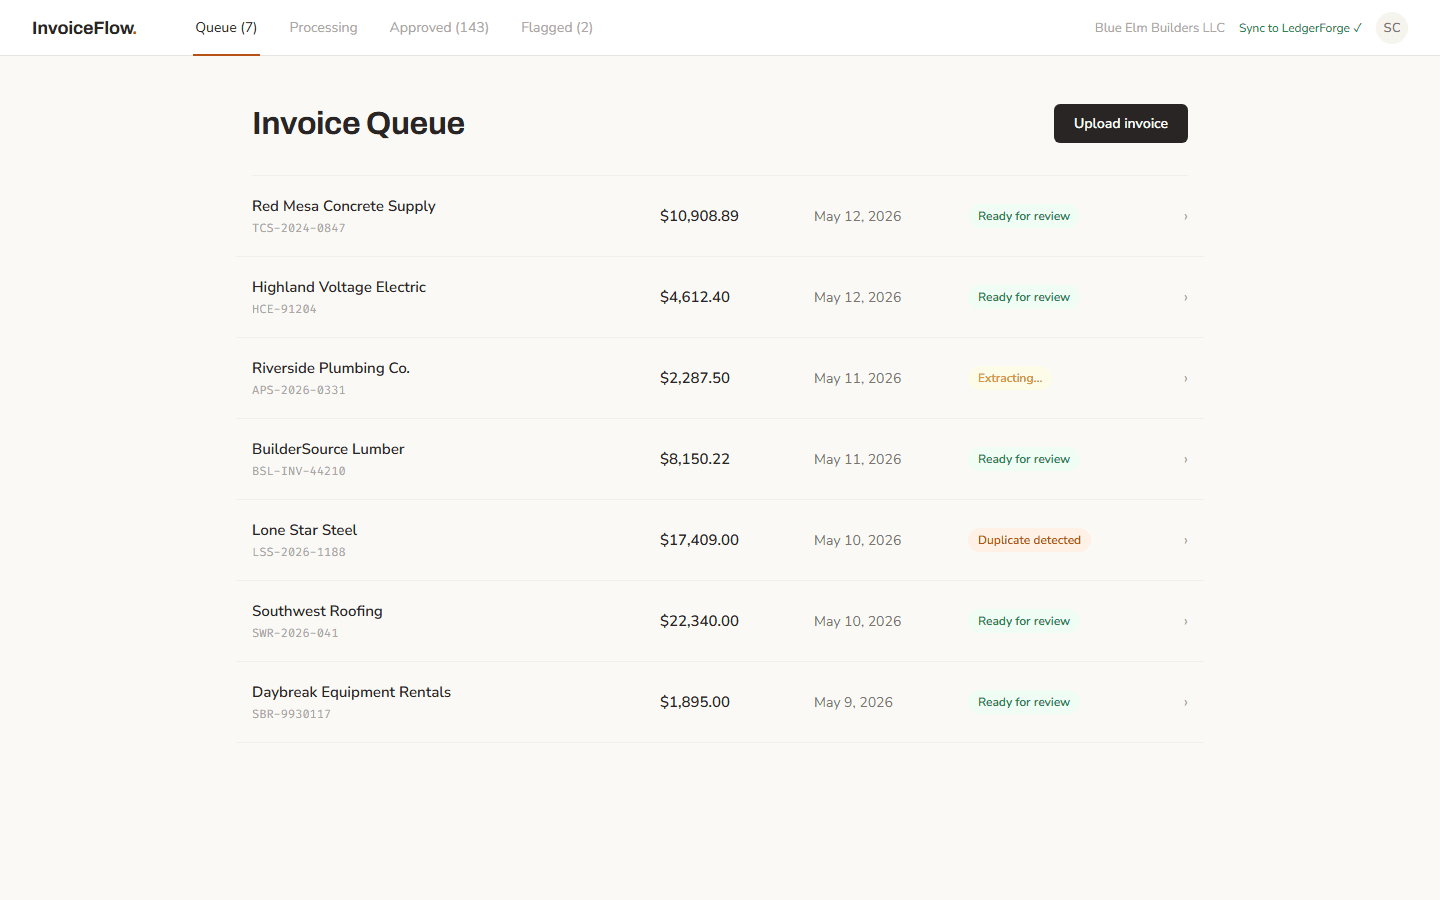Click invoice number BSL-INV-44210
Image resolution: width=1440 pixels, height=900 pixels.
pos(299,471)
